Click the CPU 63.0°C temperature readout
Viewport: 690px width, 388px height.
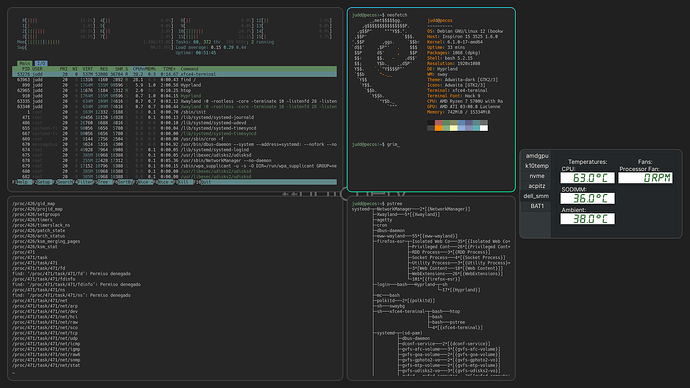587,178
